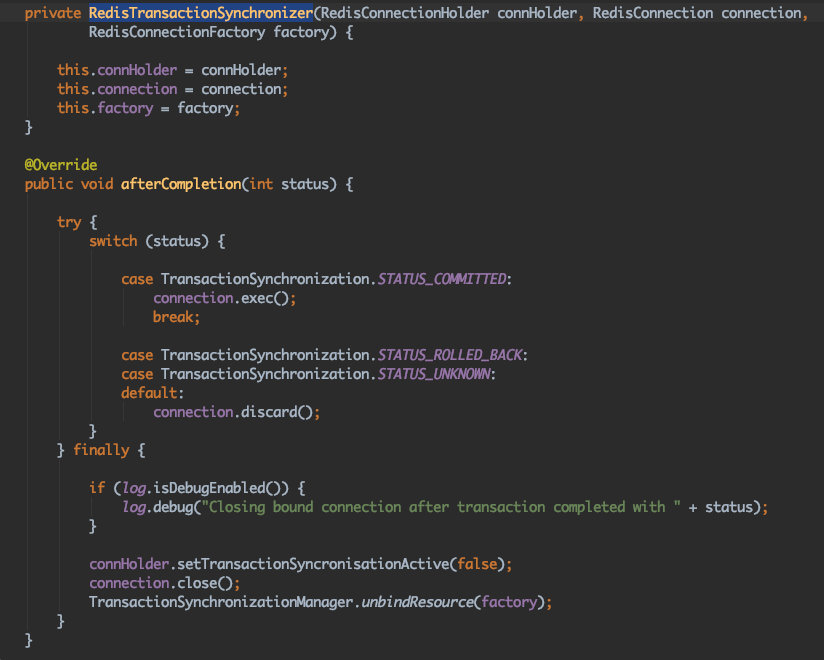The width and height of the screenshot is (824, 660).
Task: Click the this.connHolder field assignment
Action: pyautogui.click(x=172, y=70)
